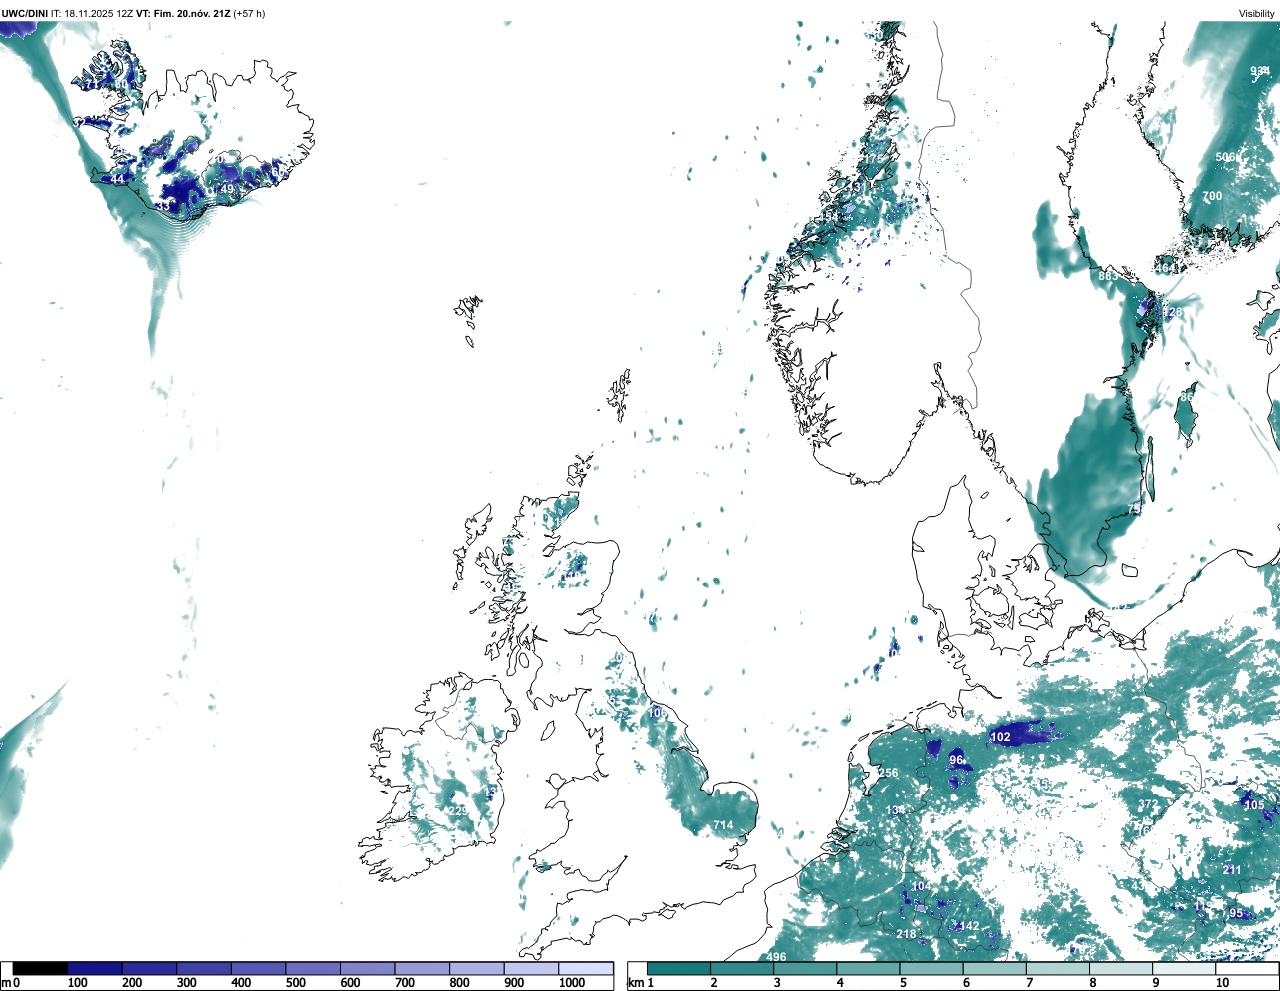This screenshot has height=991, width=1280.
Task: Select the 'Fim. 20.nóv. 21Z' valid time
Action: coord(191,13)
